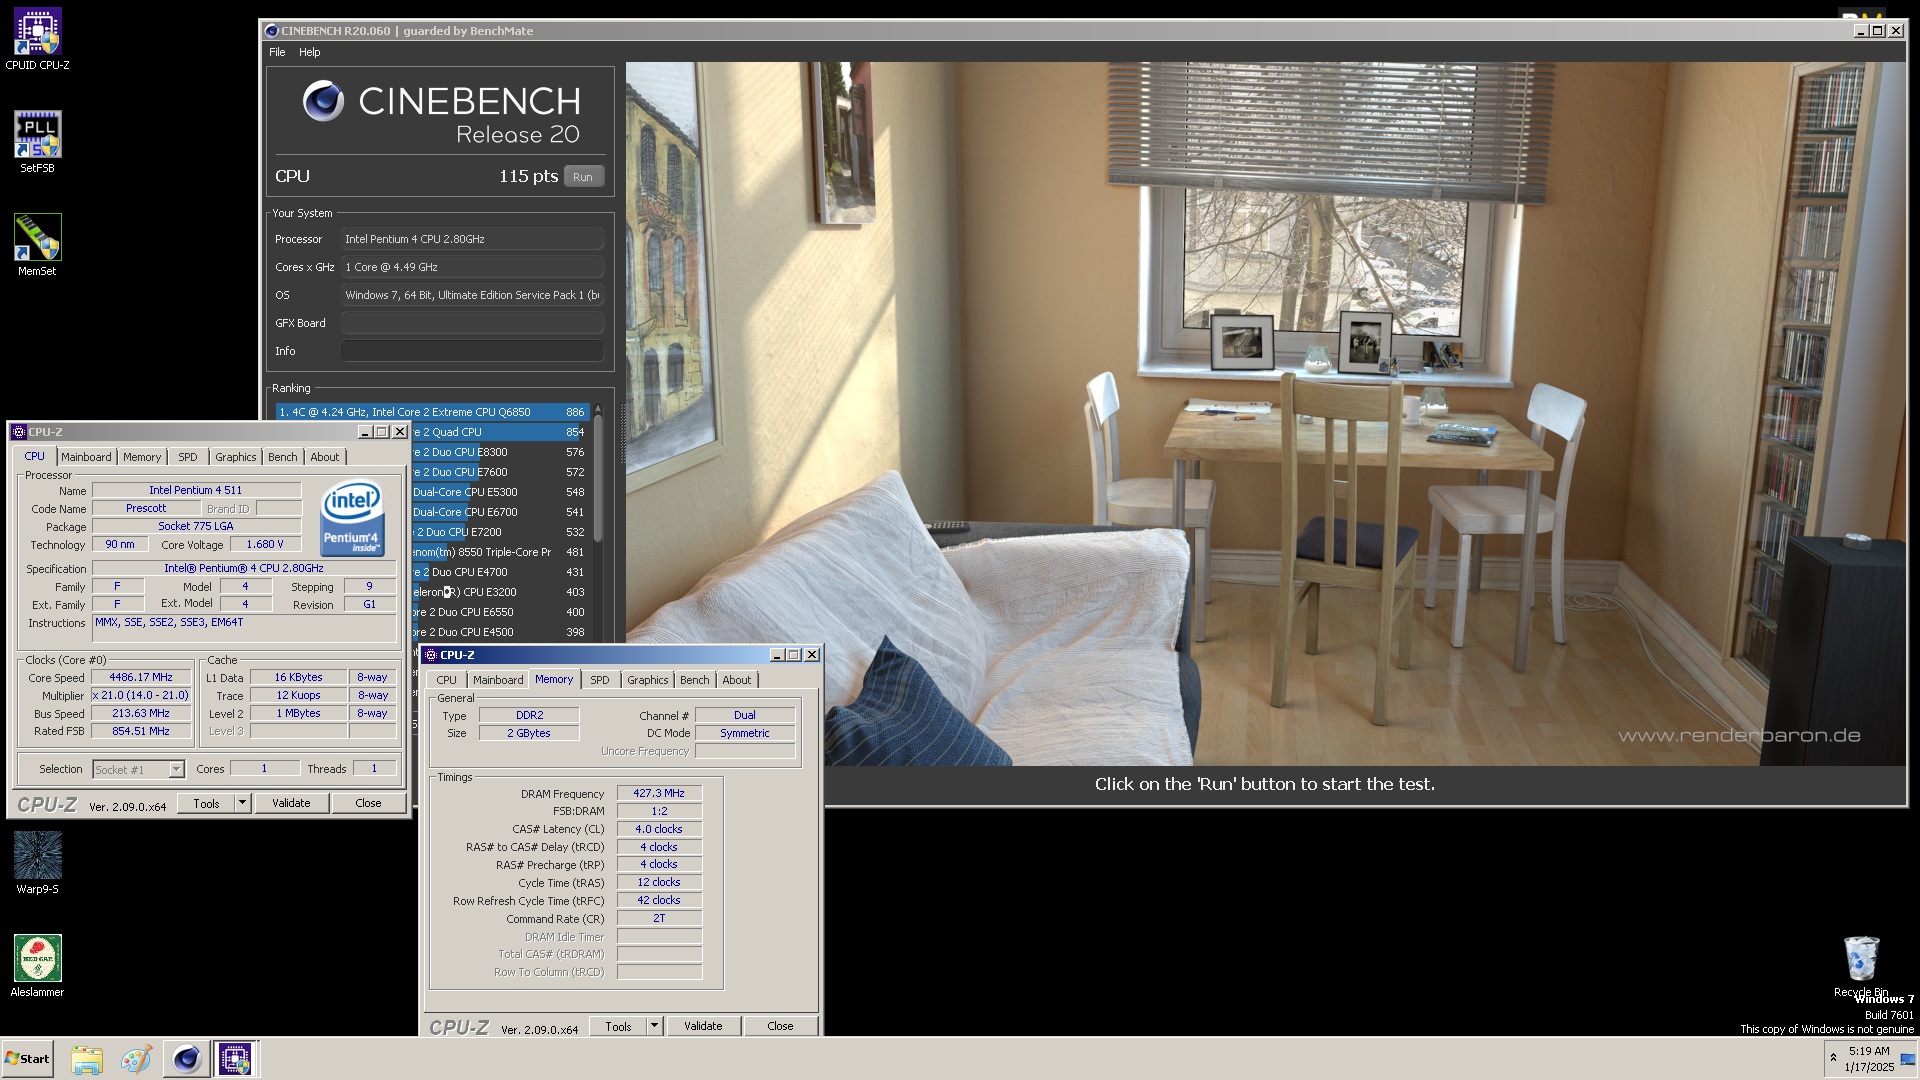Click the memory Type DDR2 value
The height and width of the screenshot is (1080, 1920).
pyautogui.click(x=529, y=715)
